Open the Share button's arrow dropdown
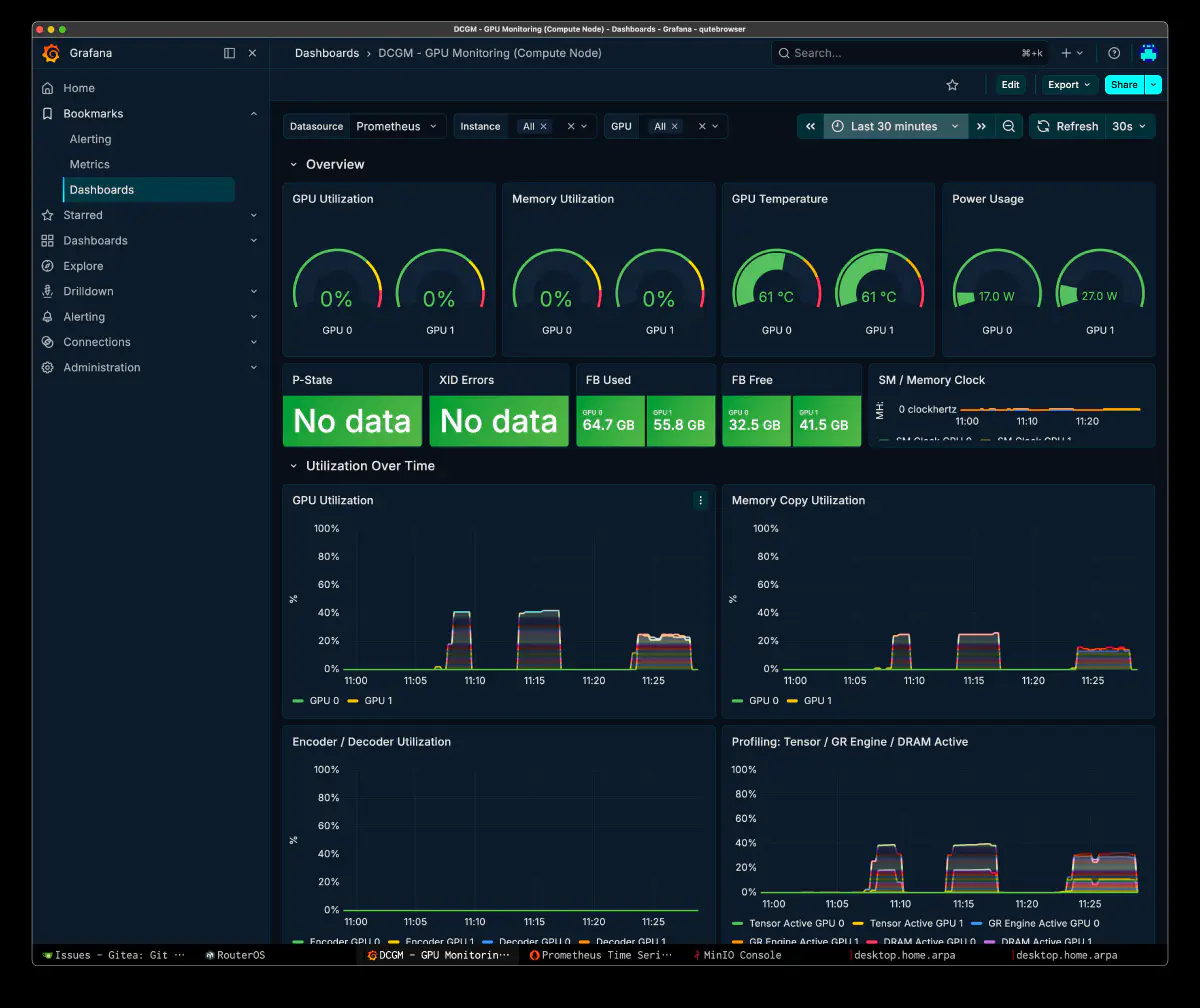This screenshot has height=1008, width=1200. 1154,85
